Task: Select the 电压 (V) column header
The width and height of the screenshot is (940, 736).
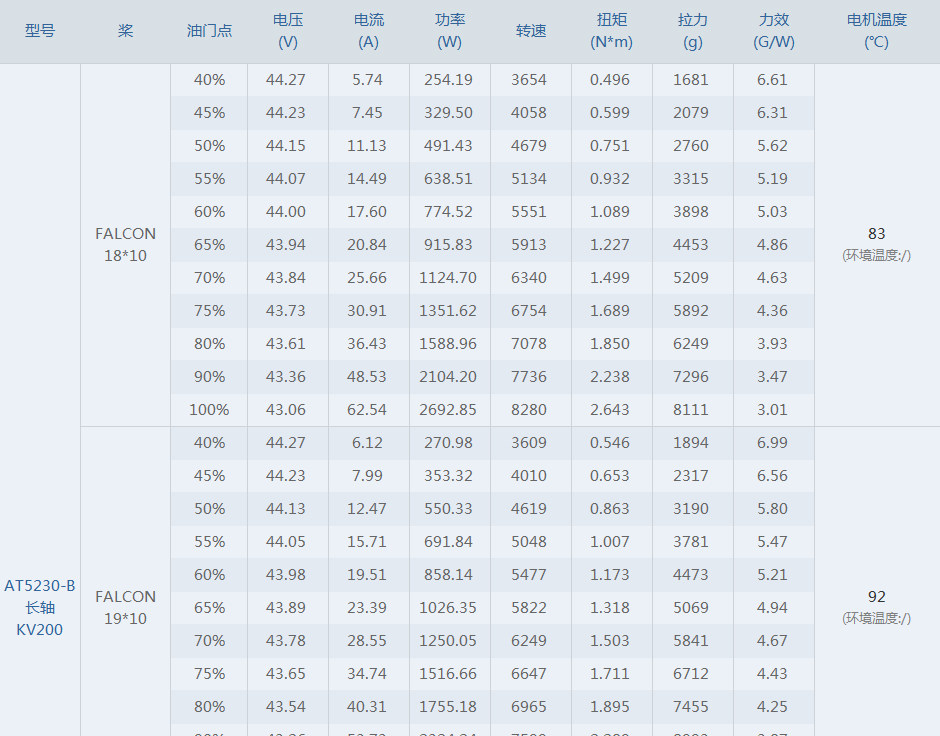Action: tap(288, 31)
